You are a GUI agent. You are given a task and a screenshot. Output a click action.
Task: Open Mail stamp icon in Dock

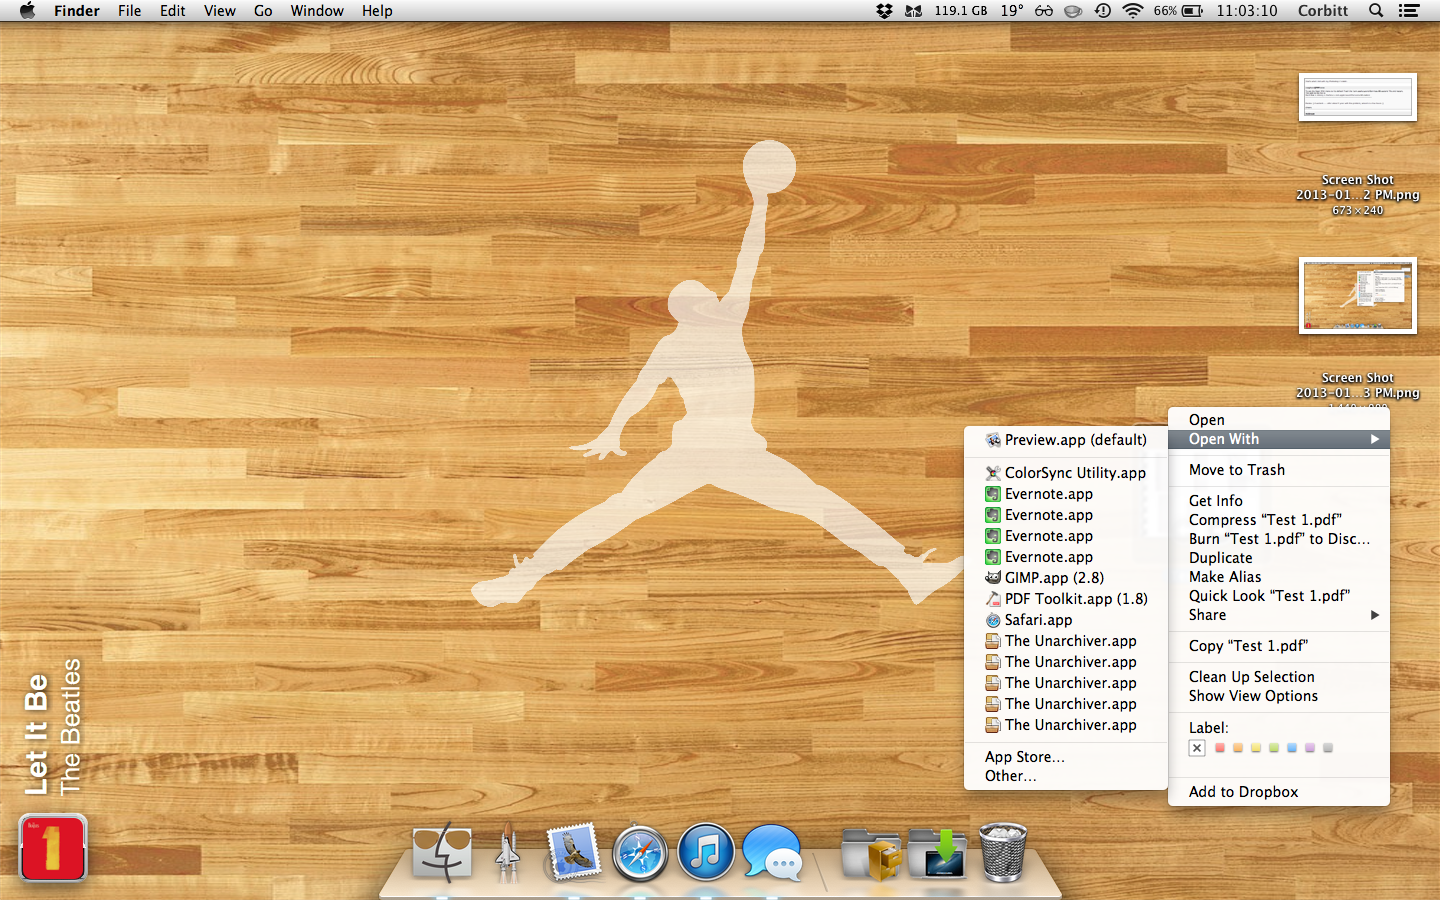(573, 852)
